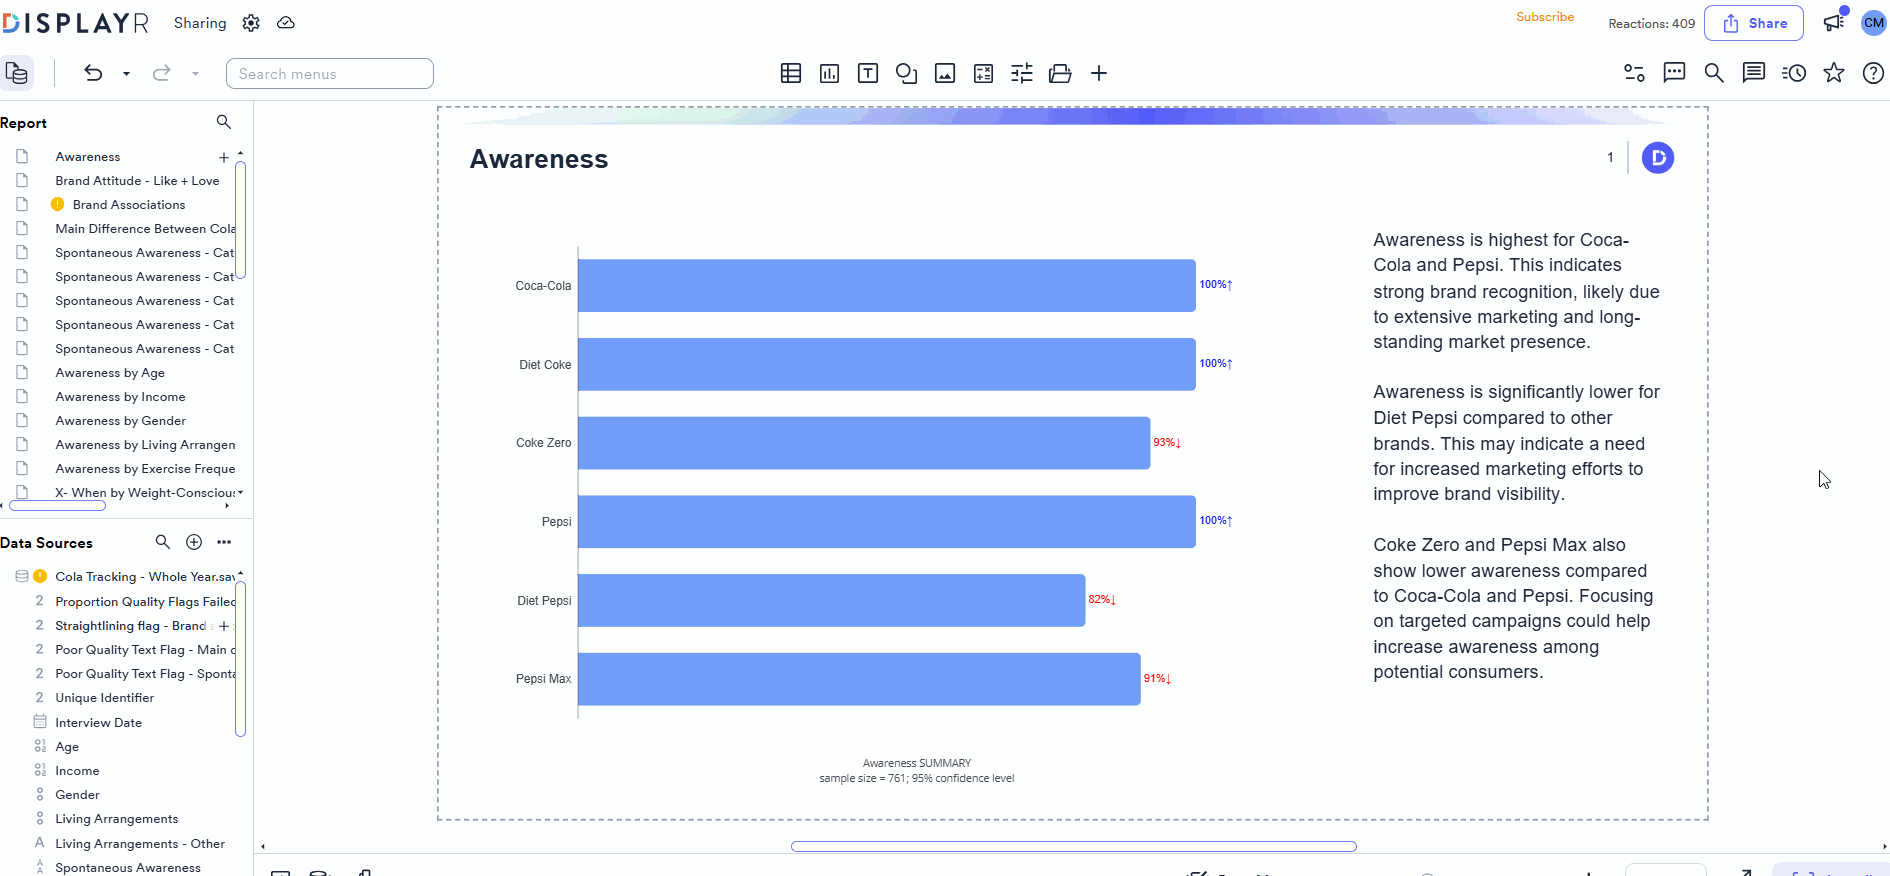Click the plus add icon in toolbar
Viewport: 1890px width, 876px height.
pyautogui.click(x=1099, y=73)
